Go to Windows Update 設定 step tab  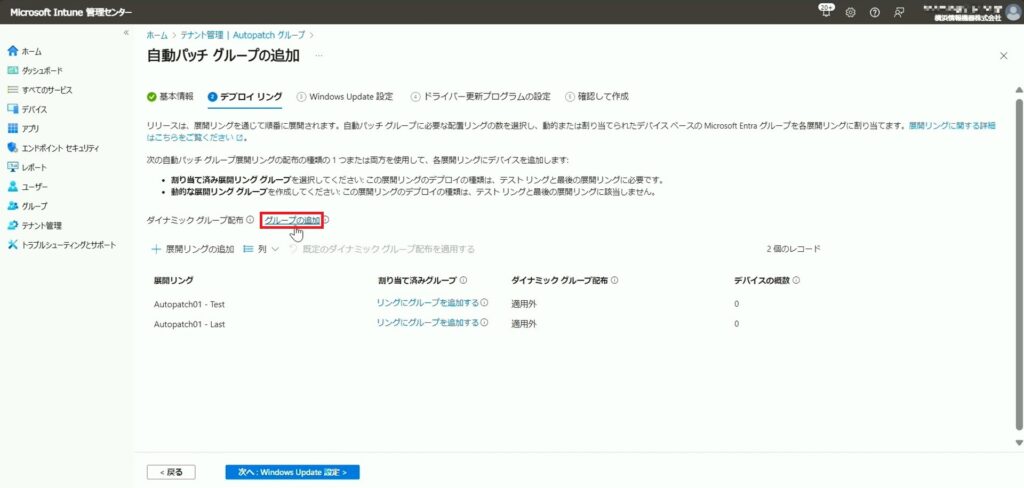[345, 97]
